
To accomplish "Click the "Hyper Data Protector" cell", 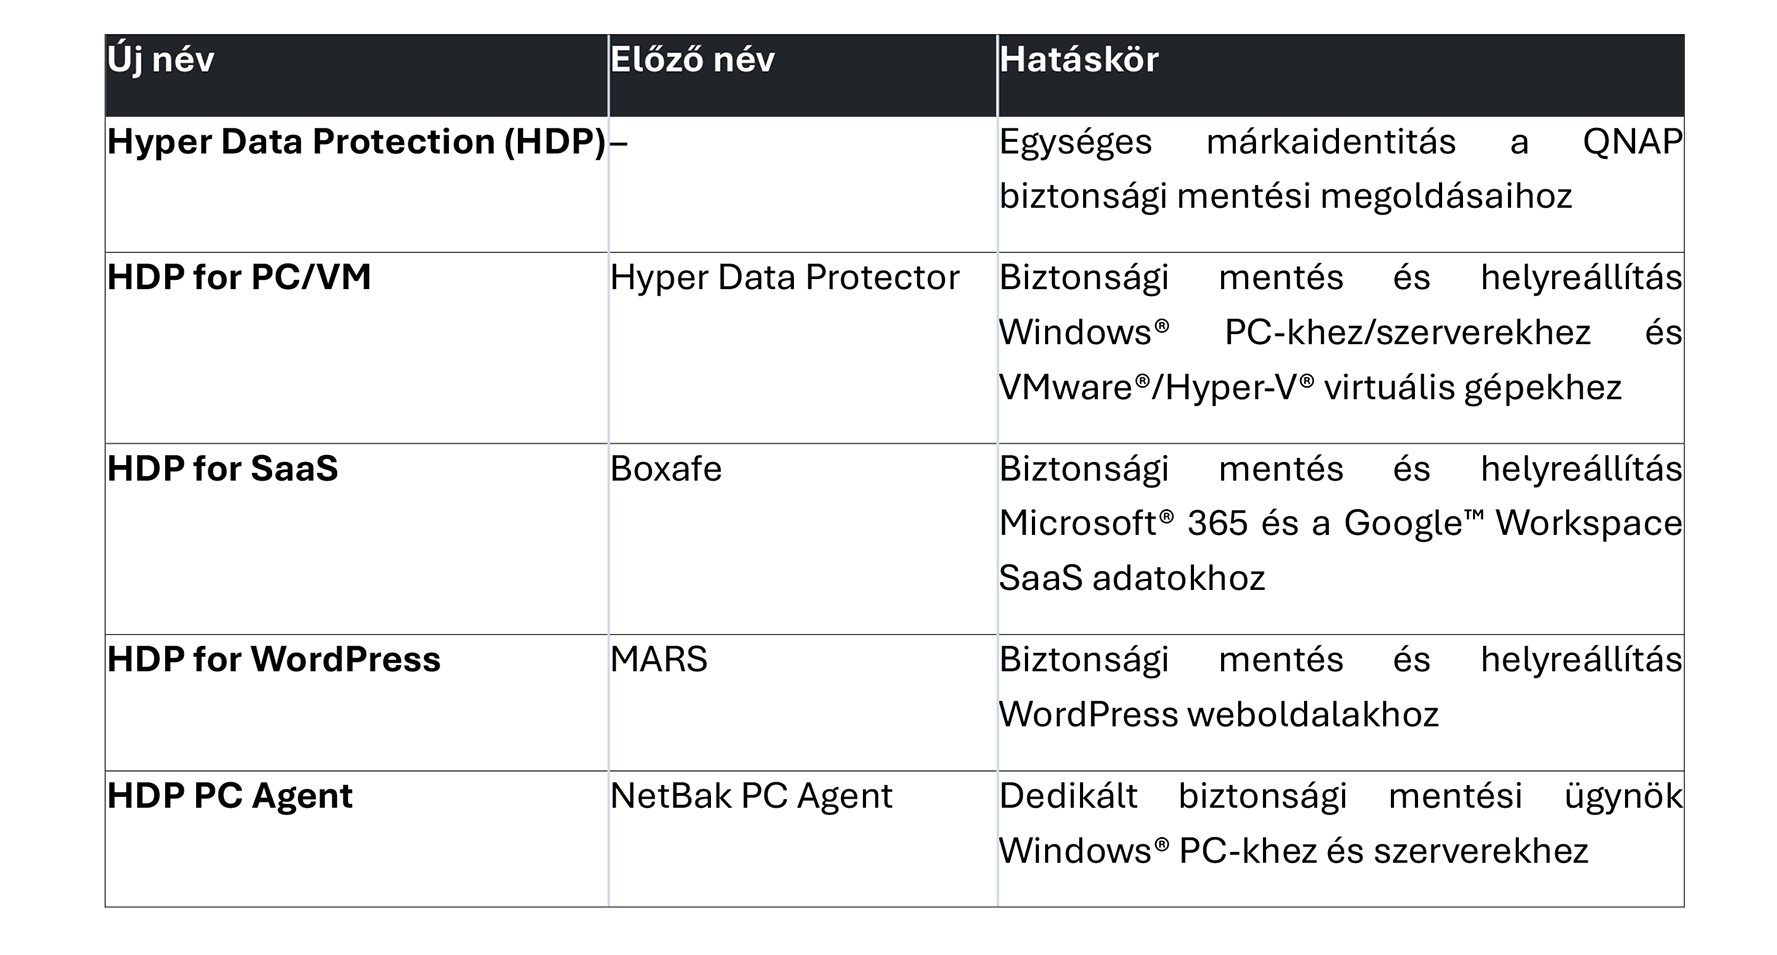I will pos(784,277).
